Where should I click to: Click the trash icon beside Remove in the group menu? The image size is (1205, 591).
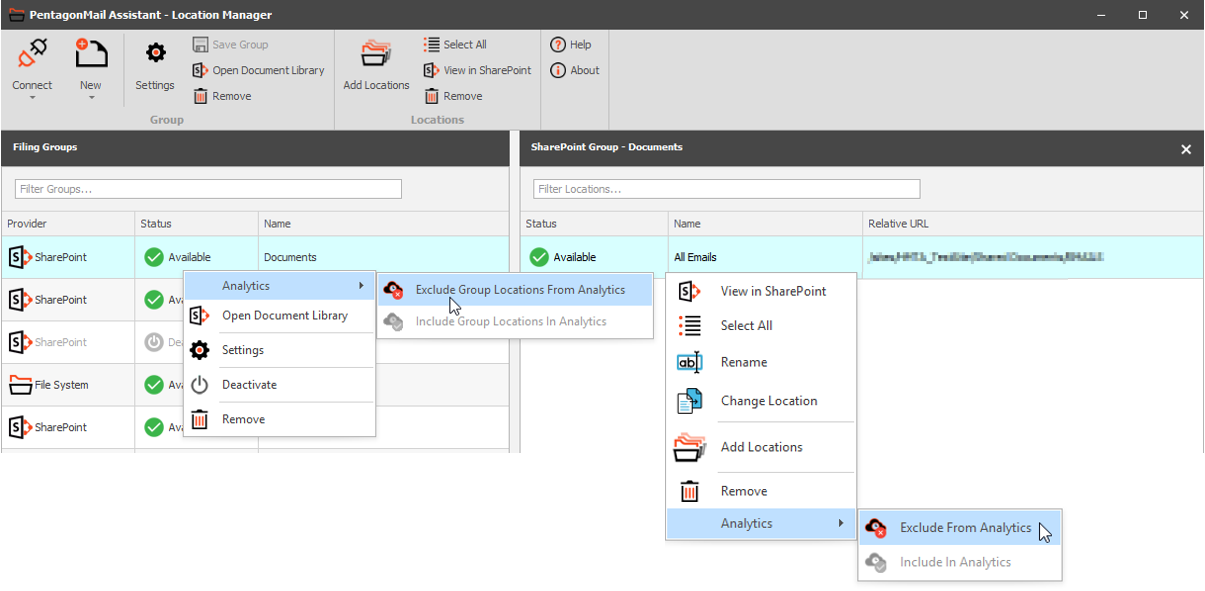click(x=200, y=419)
